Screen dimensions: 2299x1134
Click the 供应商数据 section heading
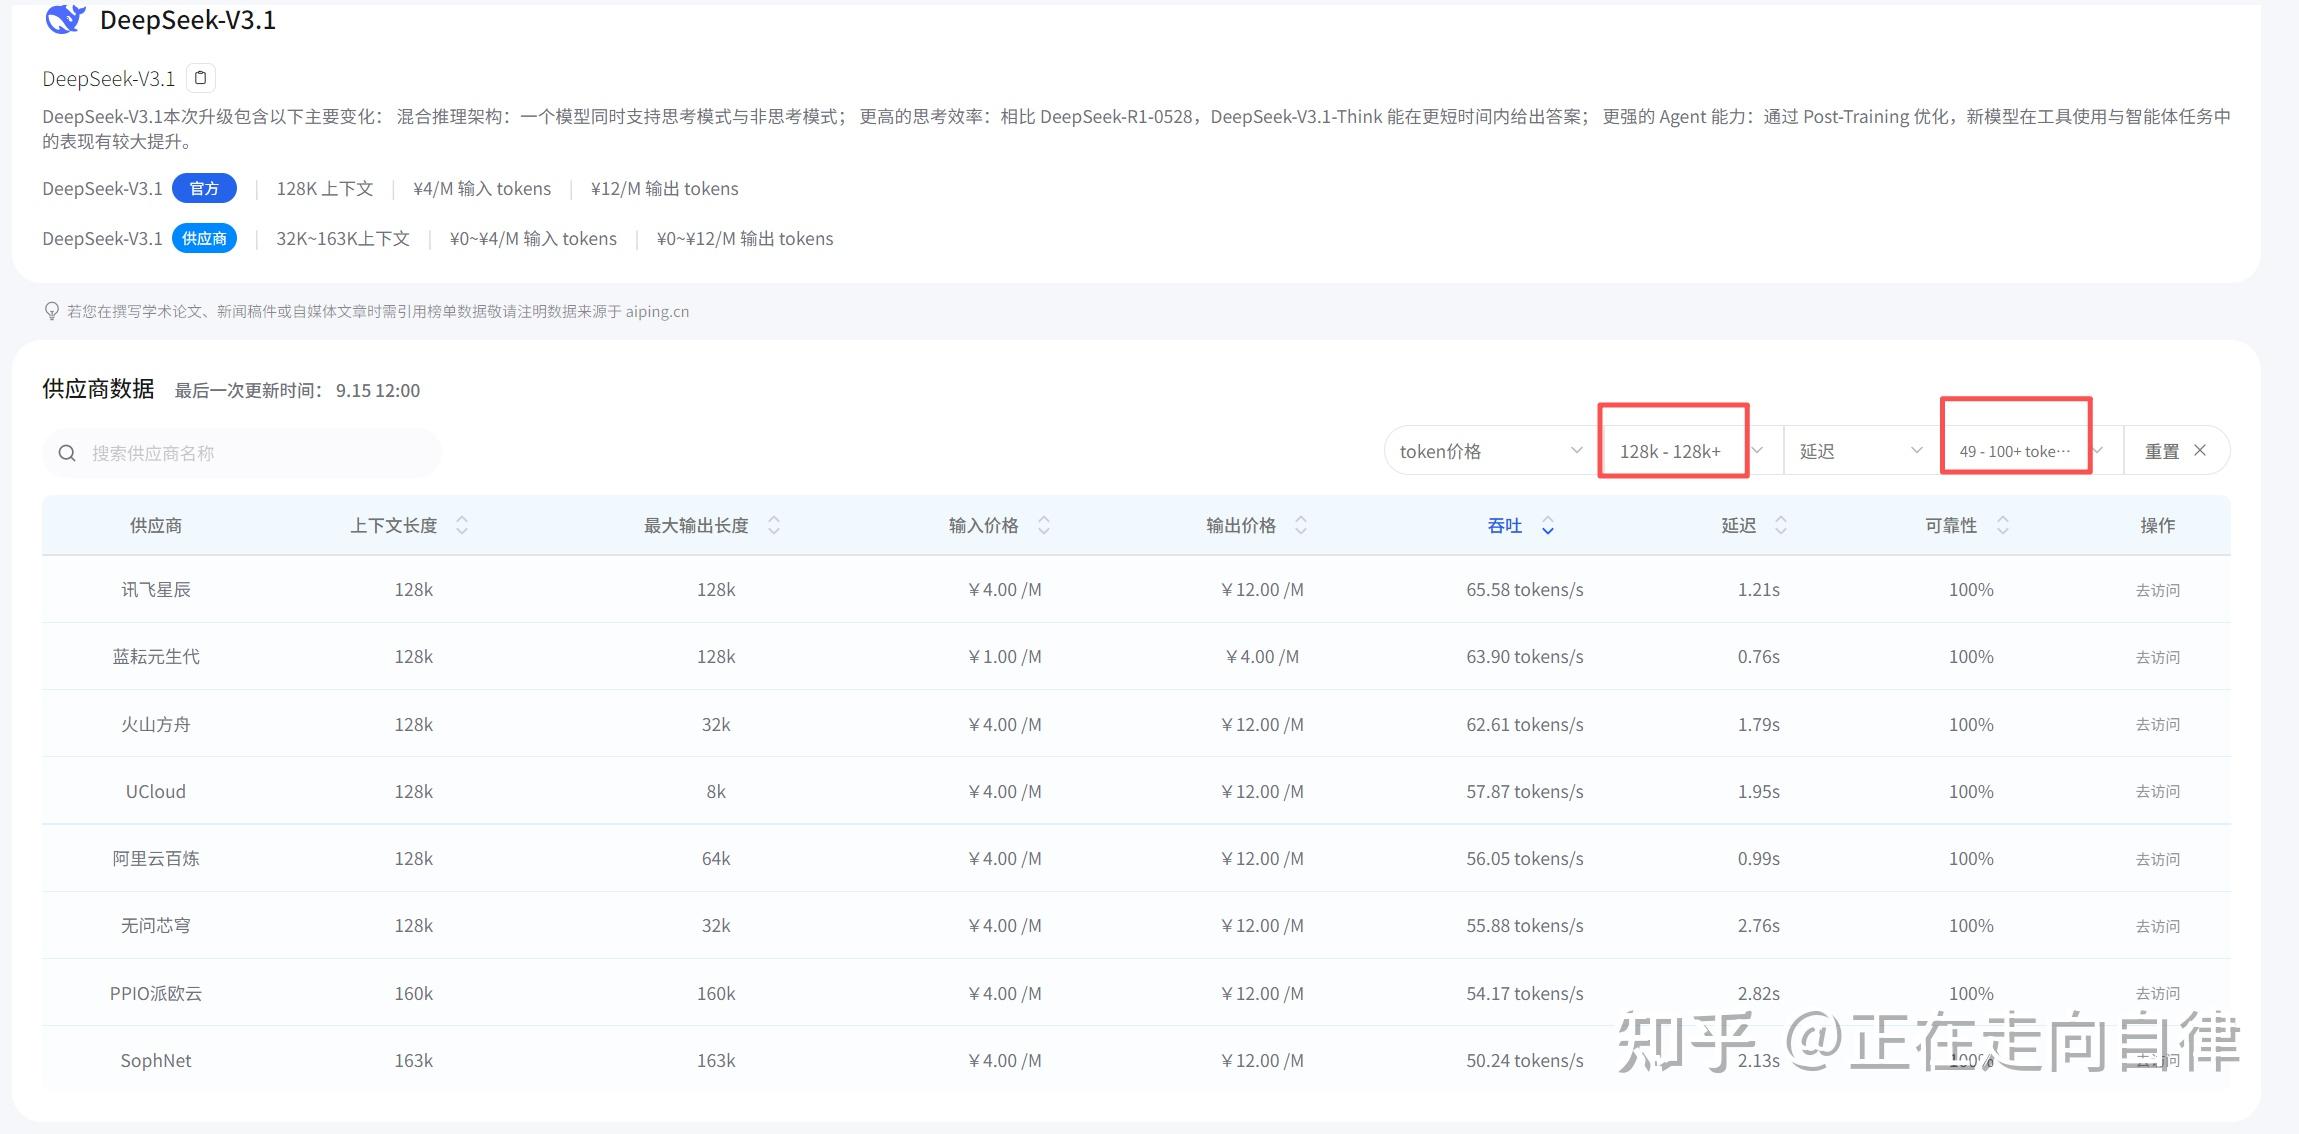[98, 388]
